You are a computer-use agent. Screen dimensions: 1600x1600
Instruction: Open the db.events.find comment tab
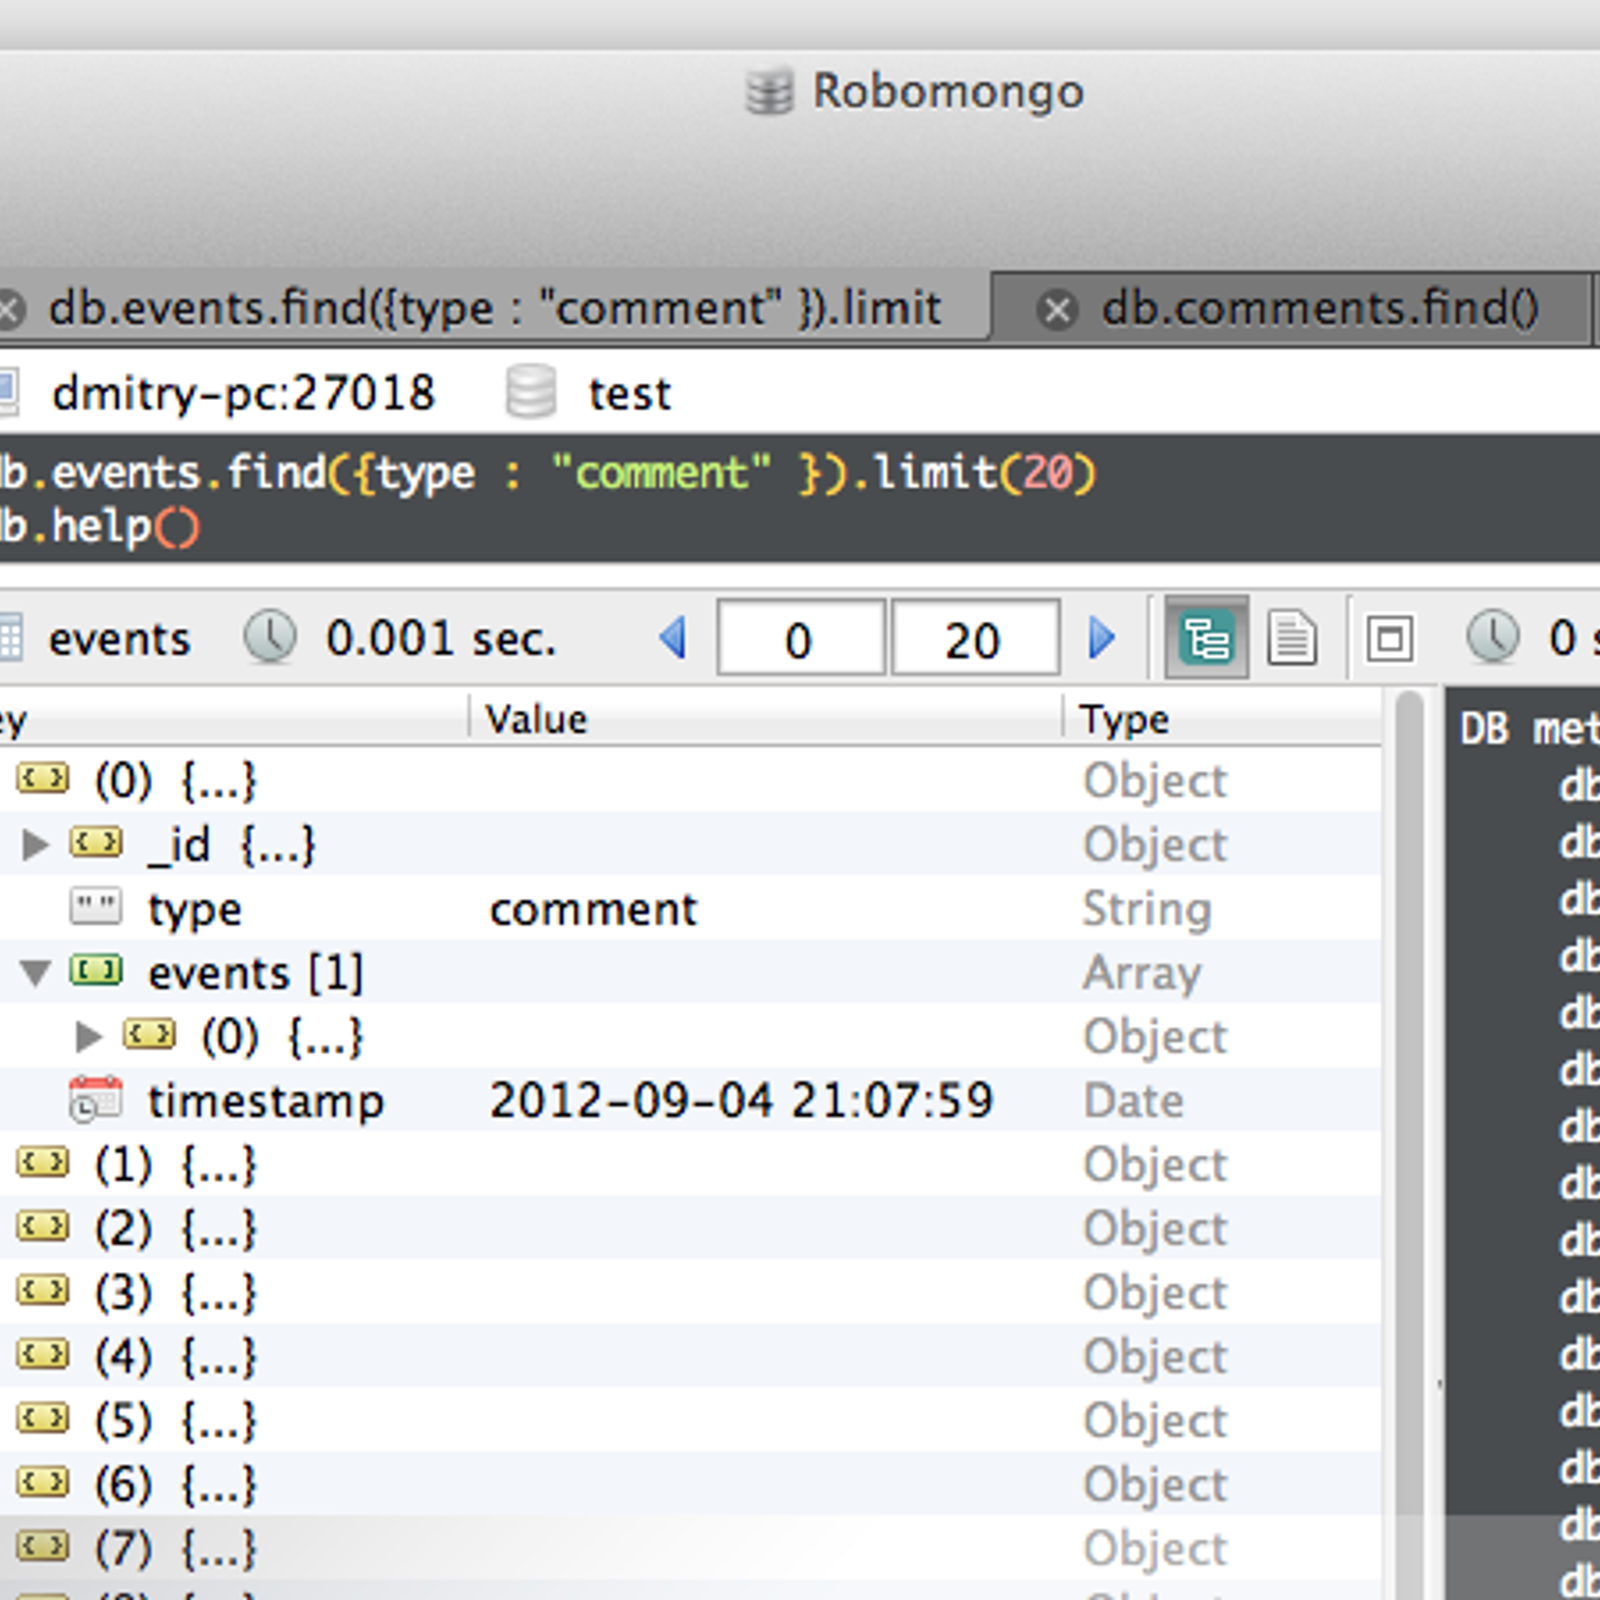point(495,308)
